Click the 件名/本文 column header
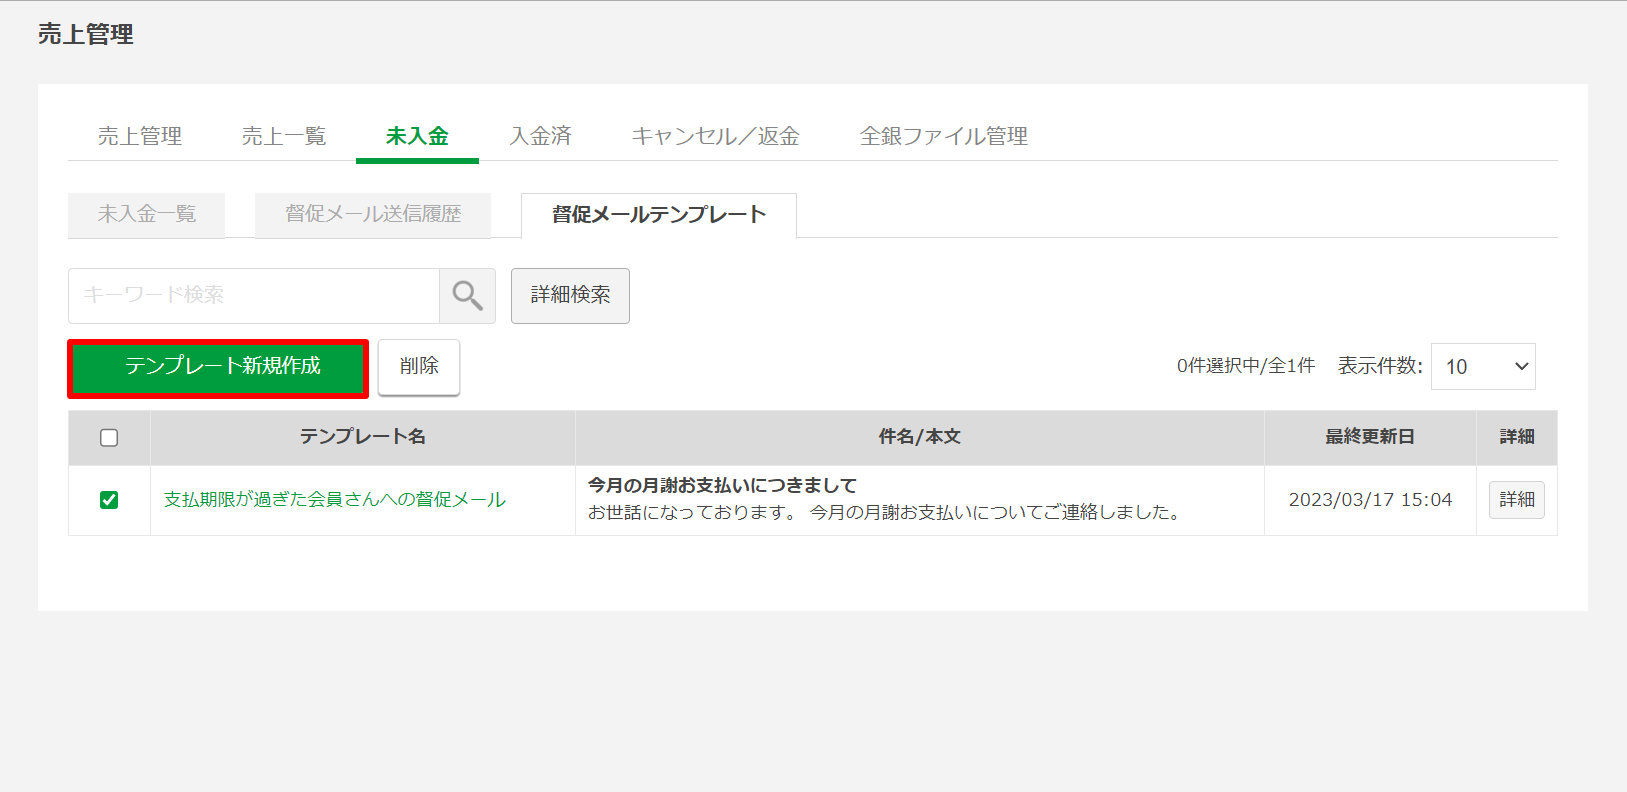Image resolution: width=1627 pixels, height=792 pixels. tap(920, 437)
